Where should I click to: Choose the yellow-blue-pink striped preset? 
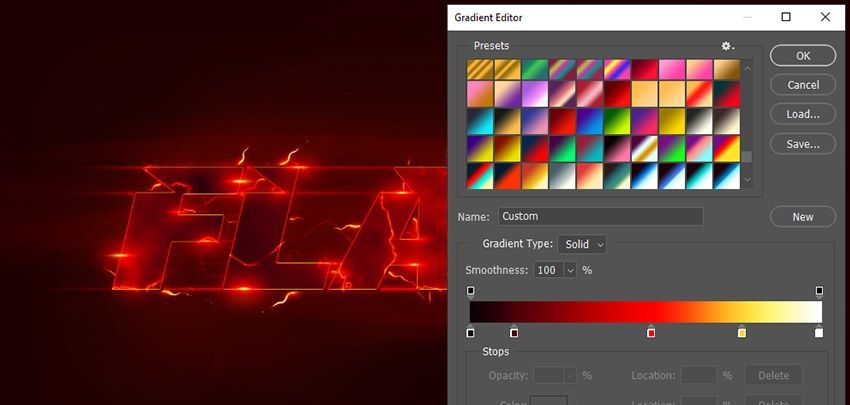(617, 69)
